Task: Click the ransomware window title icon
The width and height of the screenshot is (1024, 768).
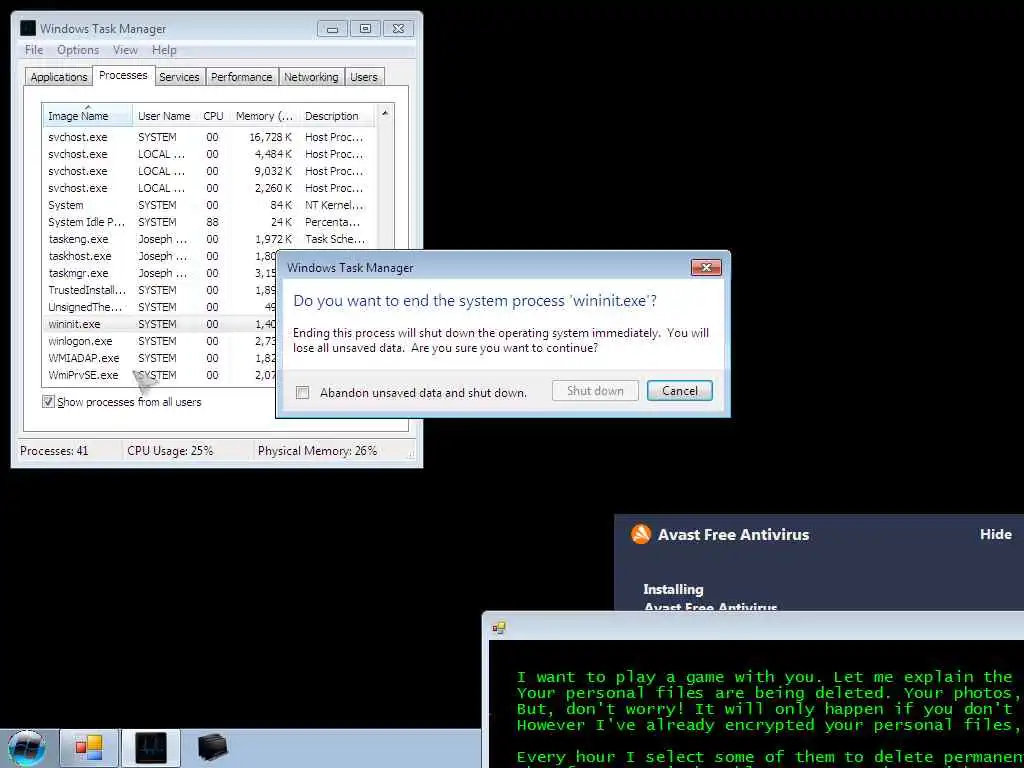Action: 499,628
